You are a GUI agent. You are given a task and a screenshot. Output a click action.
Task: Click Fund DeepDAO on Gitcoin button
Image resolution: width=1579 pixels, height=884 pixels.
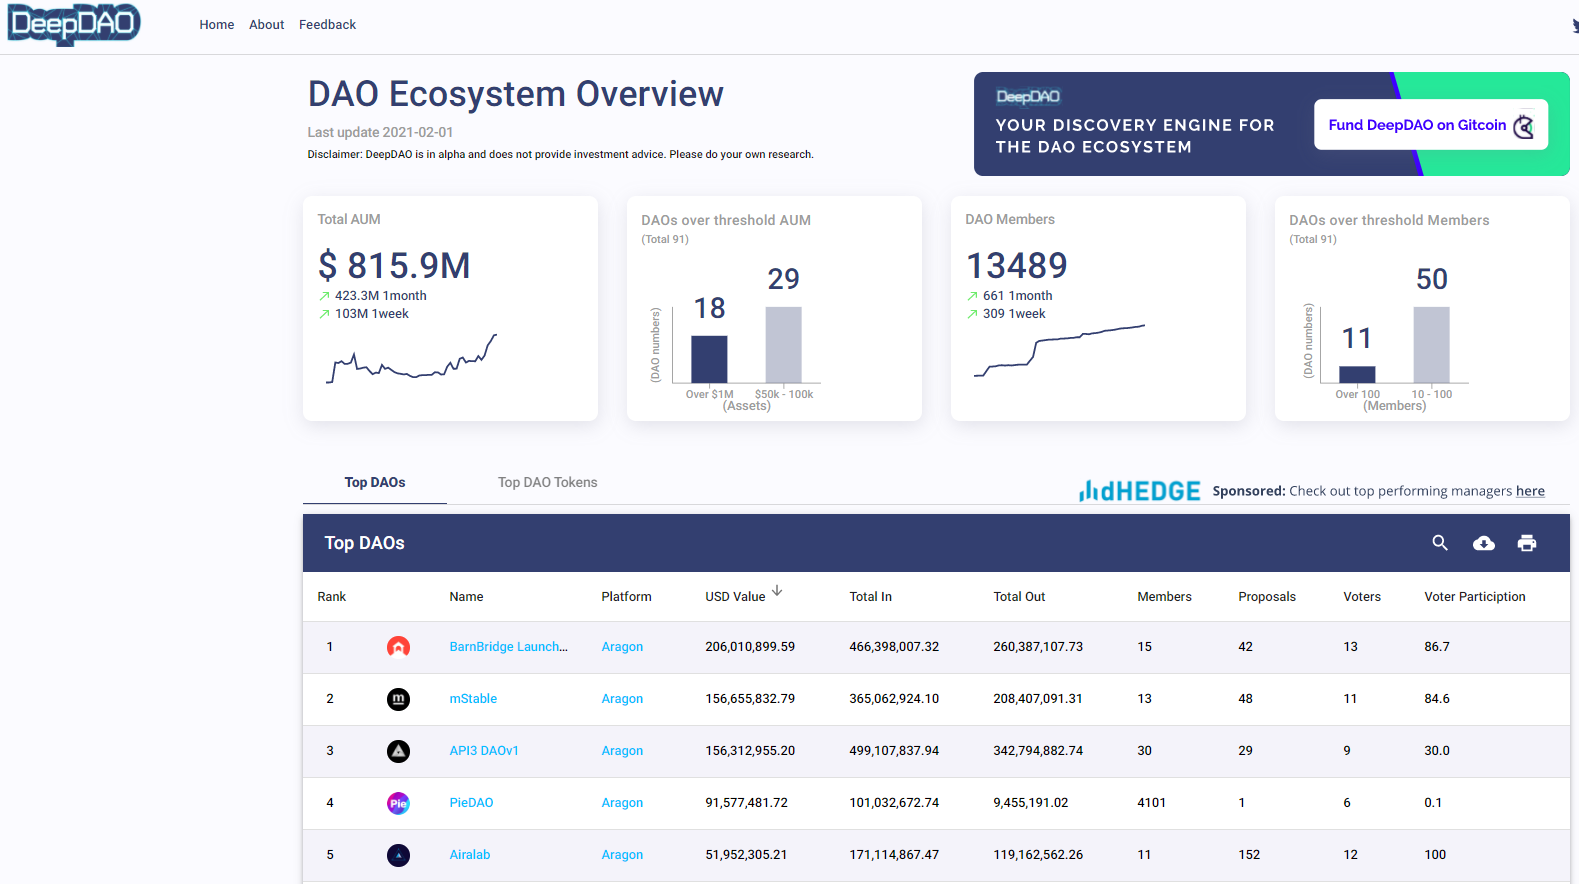(x=1431, y=125)
